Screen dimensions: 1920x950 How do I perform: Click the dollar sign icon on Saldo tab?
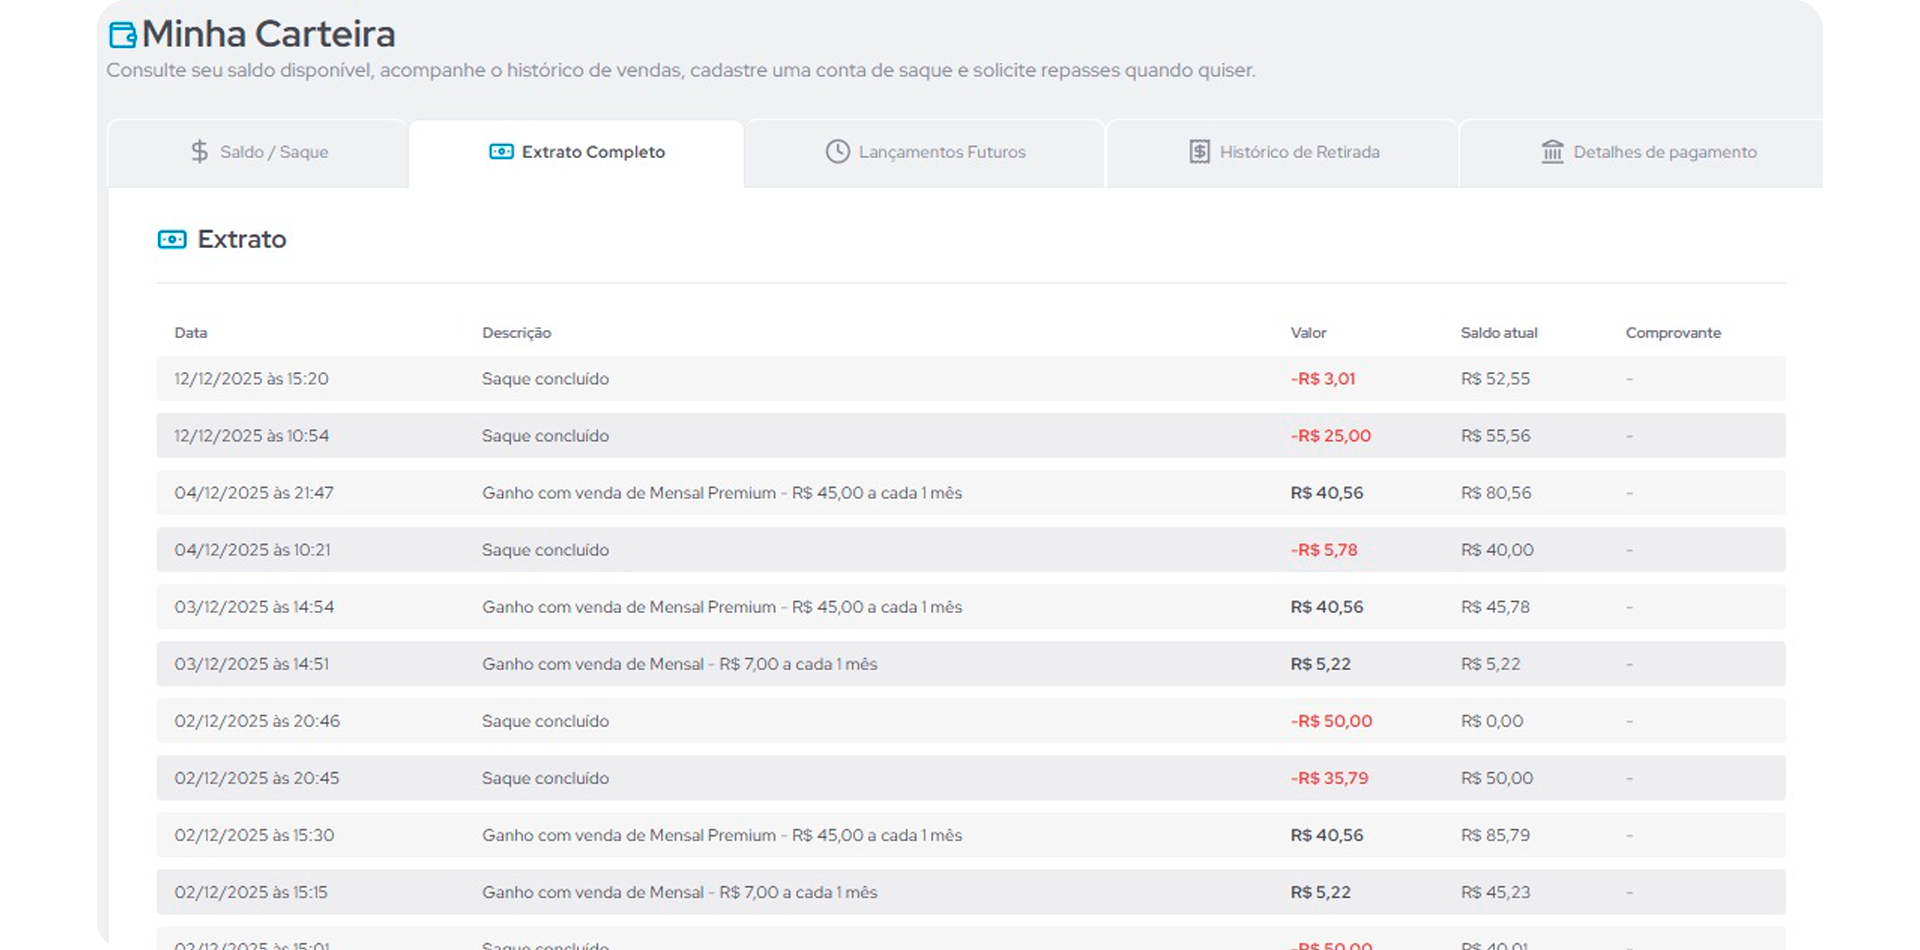click(199, 152)
